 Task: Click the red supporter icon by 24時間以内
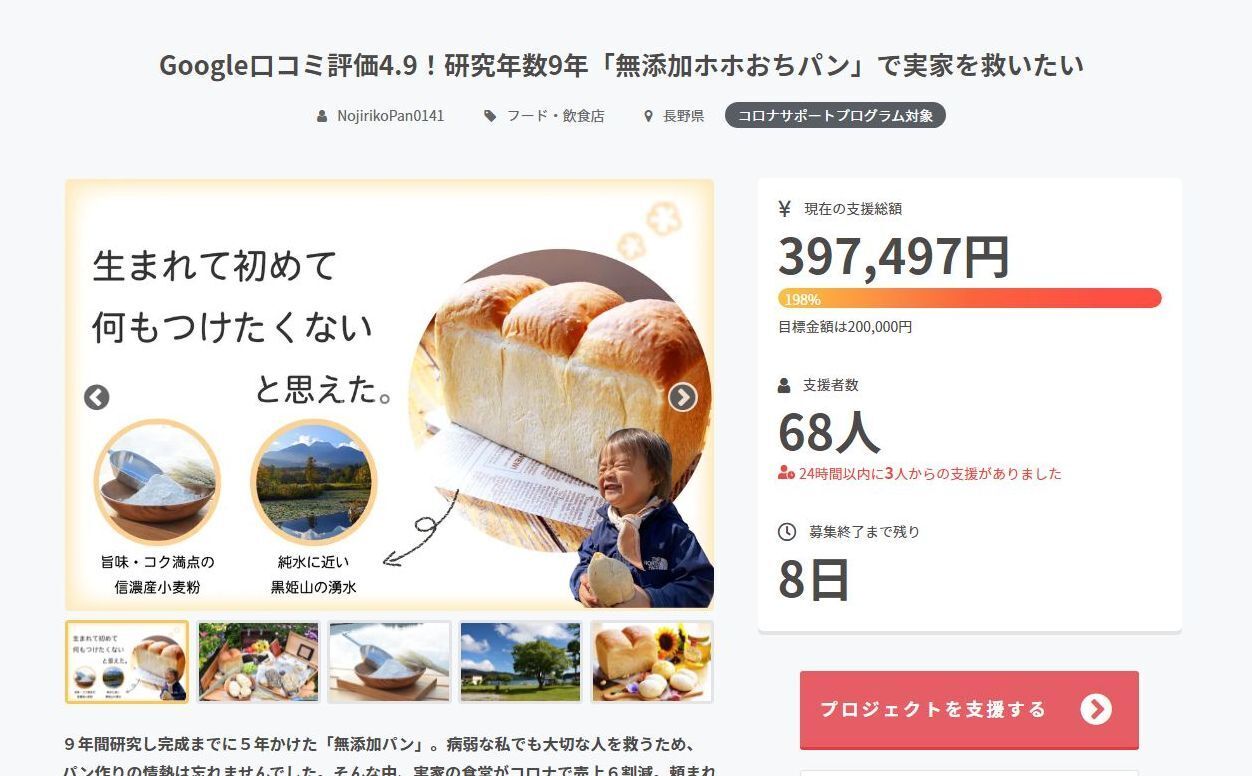point(786,473)
